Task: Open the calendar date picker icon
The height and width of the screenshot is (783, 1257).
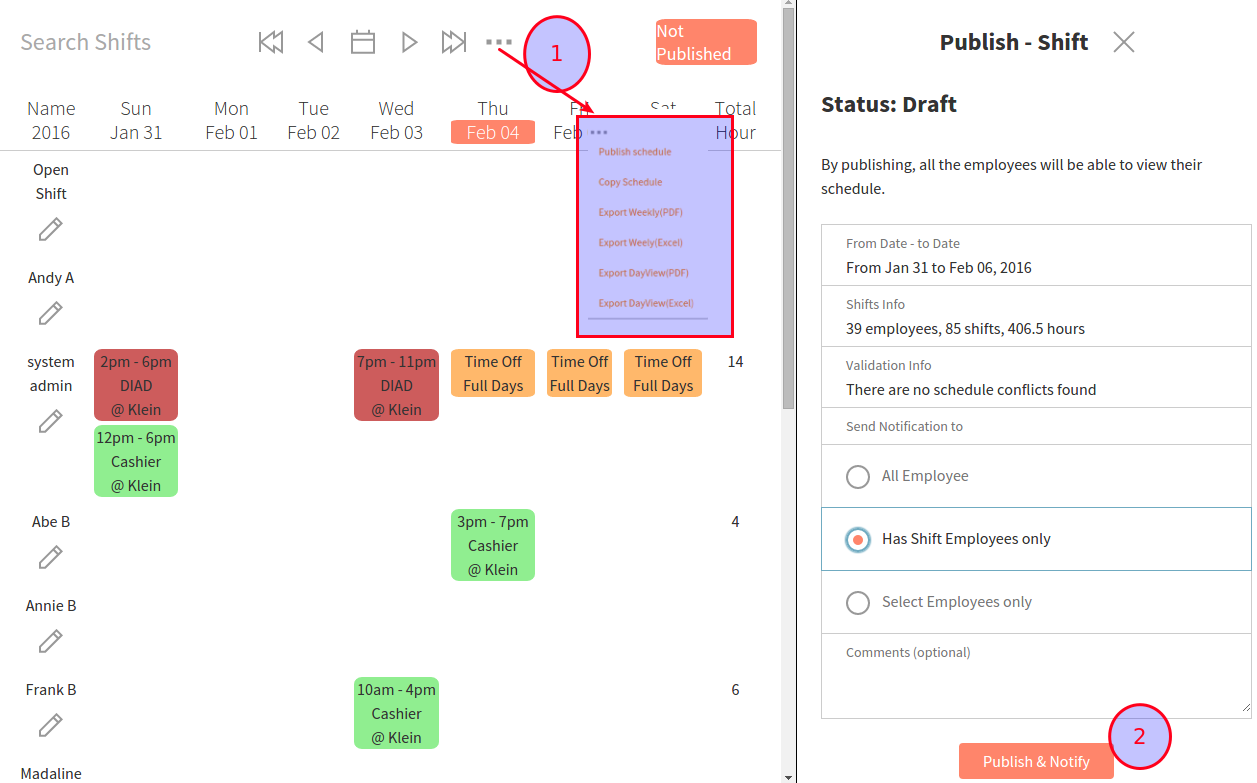Action: tap(362, 42)
